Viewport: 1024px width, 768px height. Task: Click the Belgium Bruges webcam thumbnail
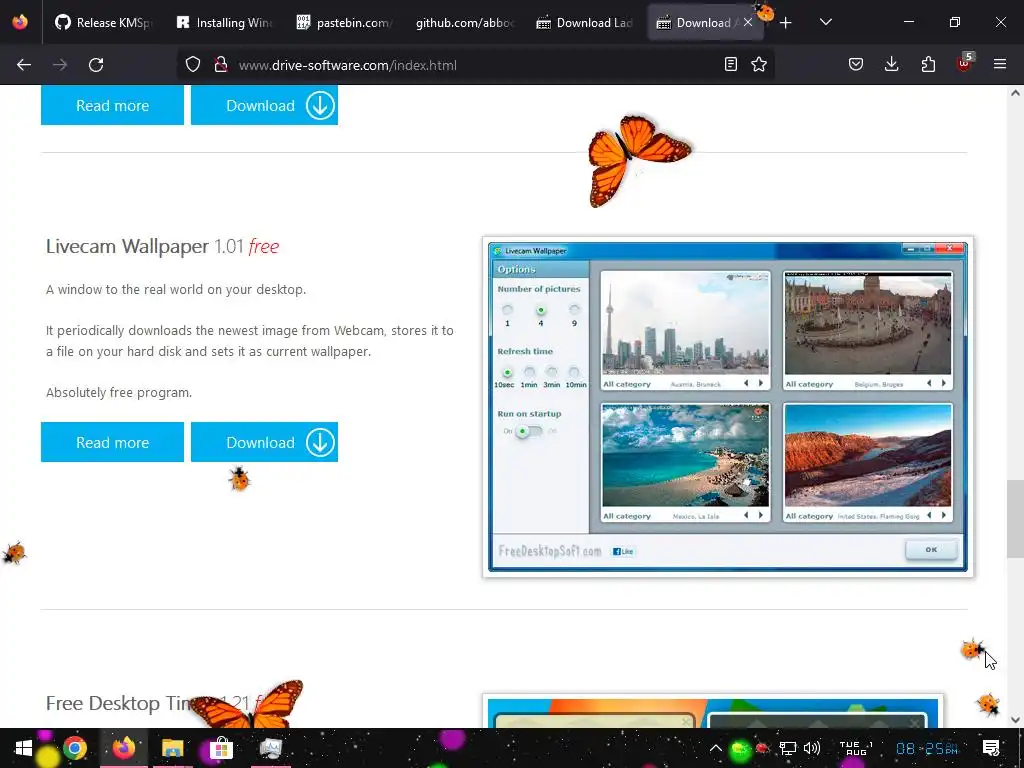click(x=868, y=324)
